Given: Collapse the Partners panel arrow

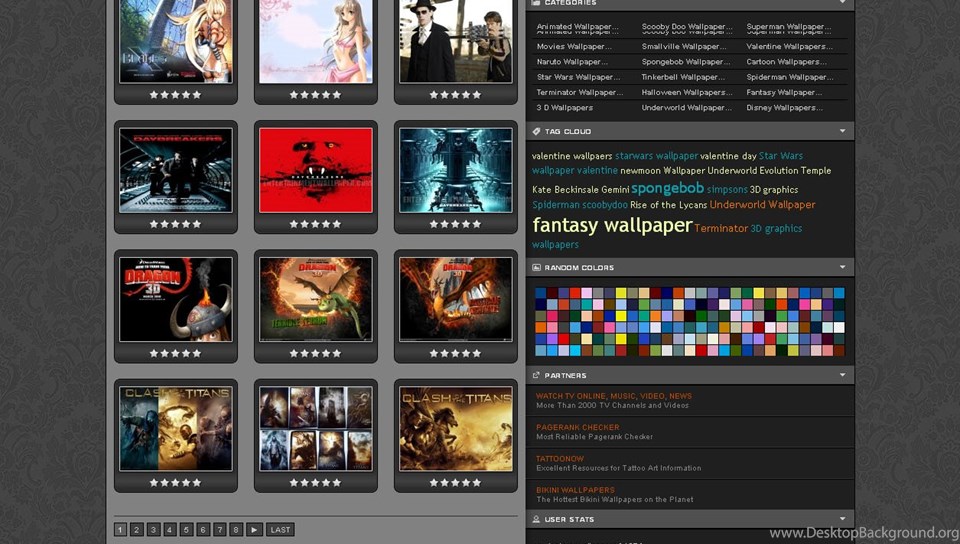Looking at the screenshot, I should click(x=842, y=375).
